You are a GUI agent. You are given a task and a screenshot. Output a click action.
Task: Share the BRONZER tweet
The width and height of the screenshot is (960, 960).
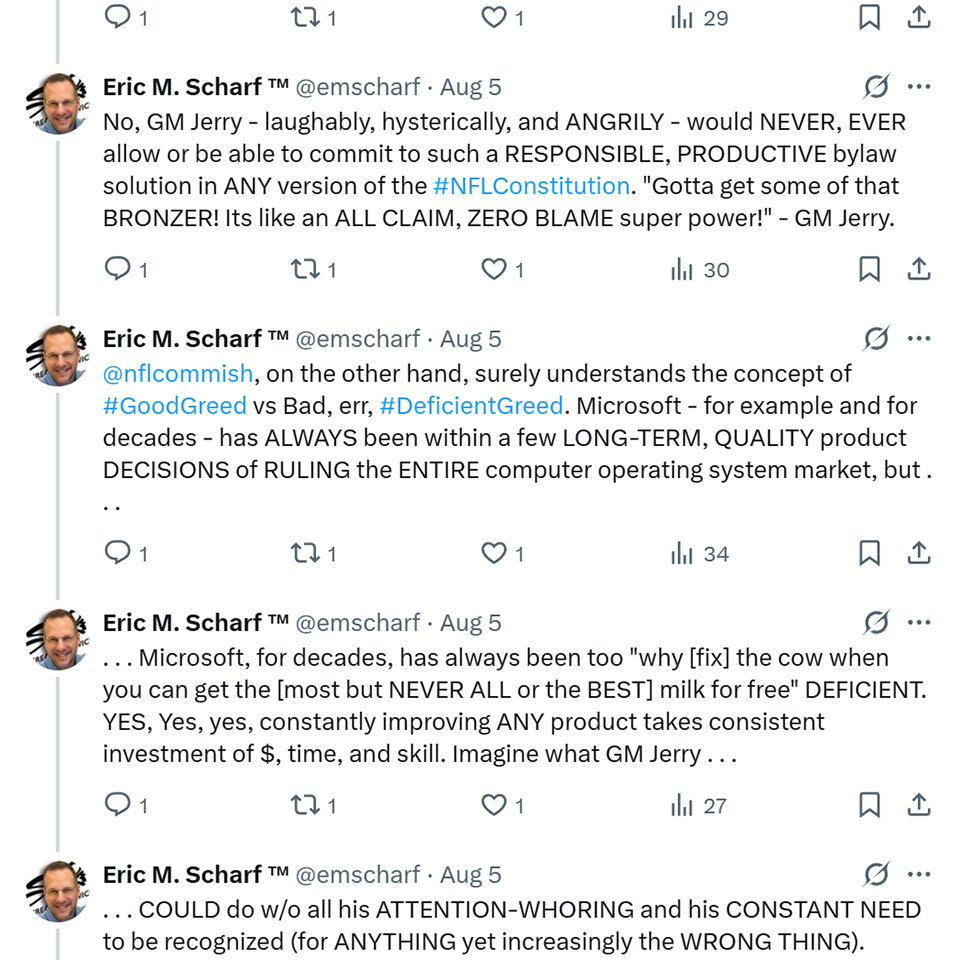pos(919,269)
